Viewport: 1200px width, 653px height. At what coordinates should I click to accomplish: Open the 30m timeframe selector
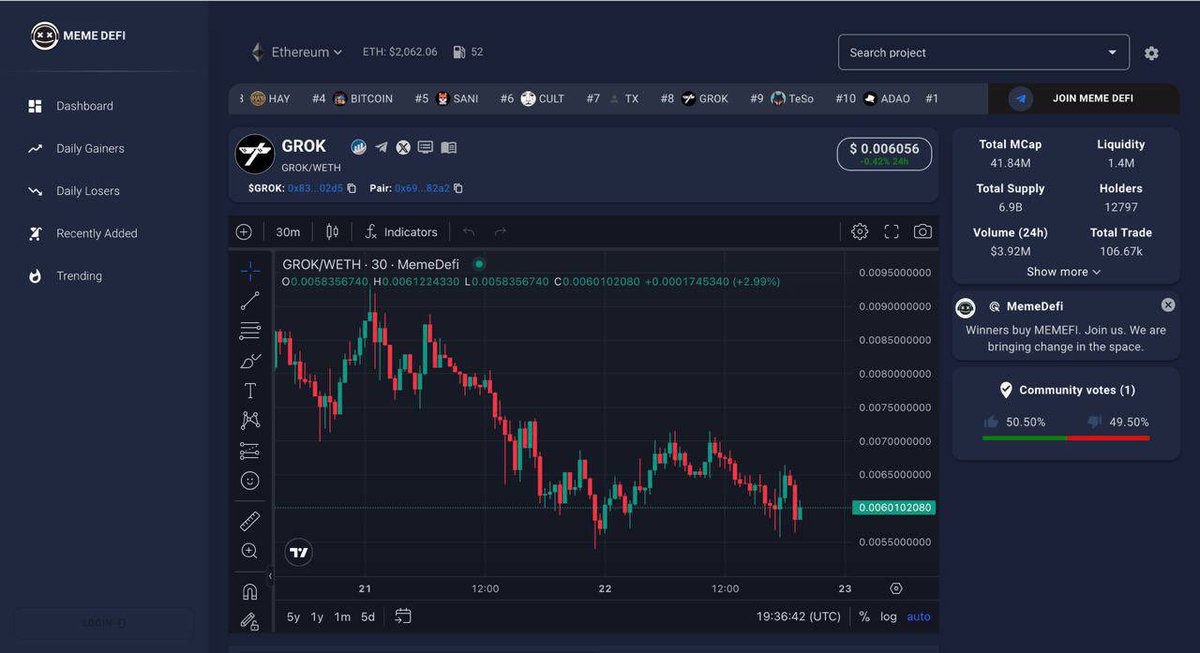(x=288, y=231)
